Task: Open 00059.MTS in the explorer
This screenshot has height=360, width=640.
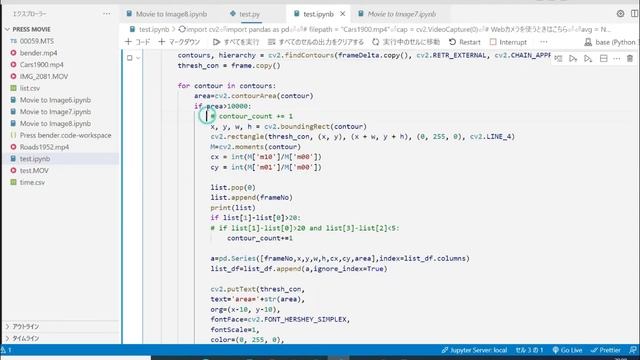Action: coord(37,41)
